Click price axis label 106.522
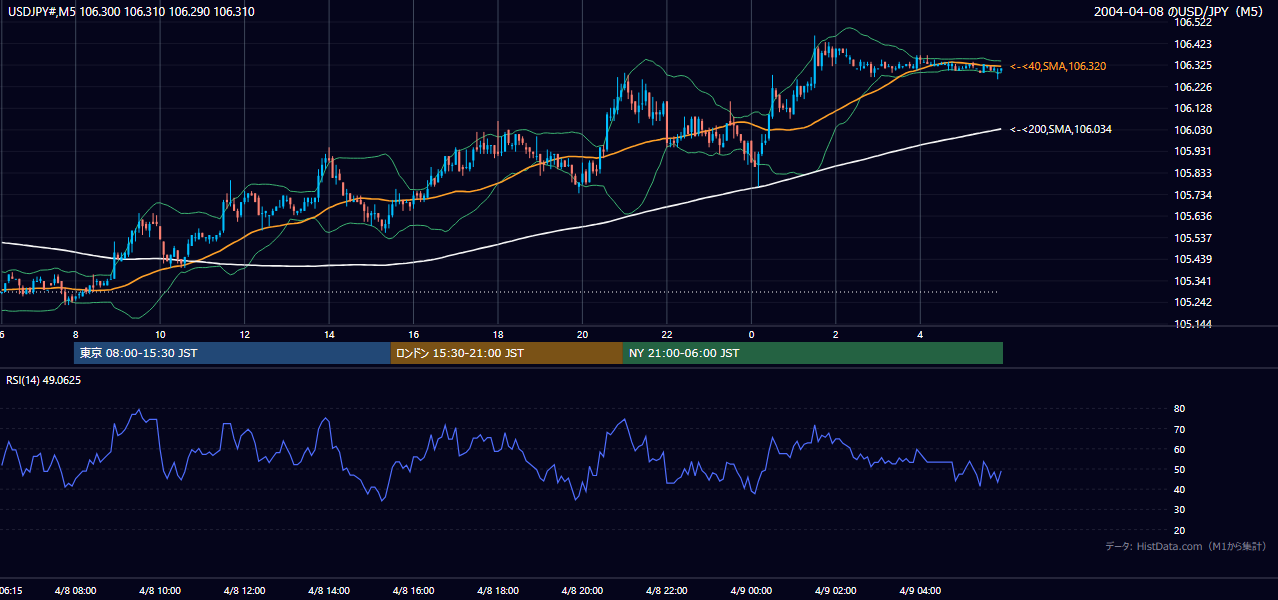 click(1193, 22)
